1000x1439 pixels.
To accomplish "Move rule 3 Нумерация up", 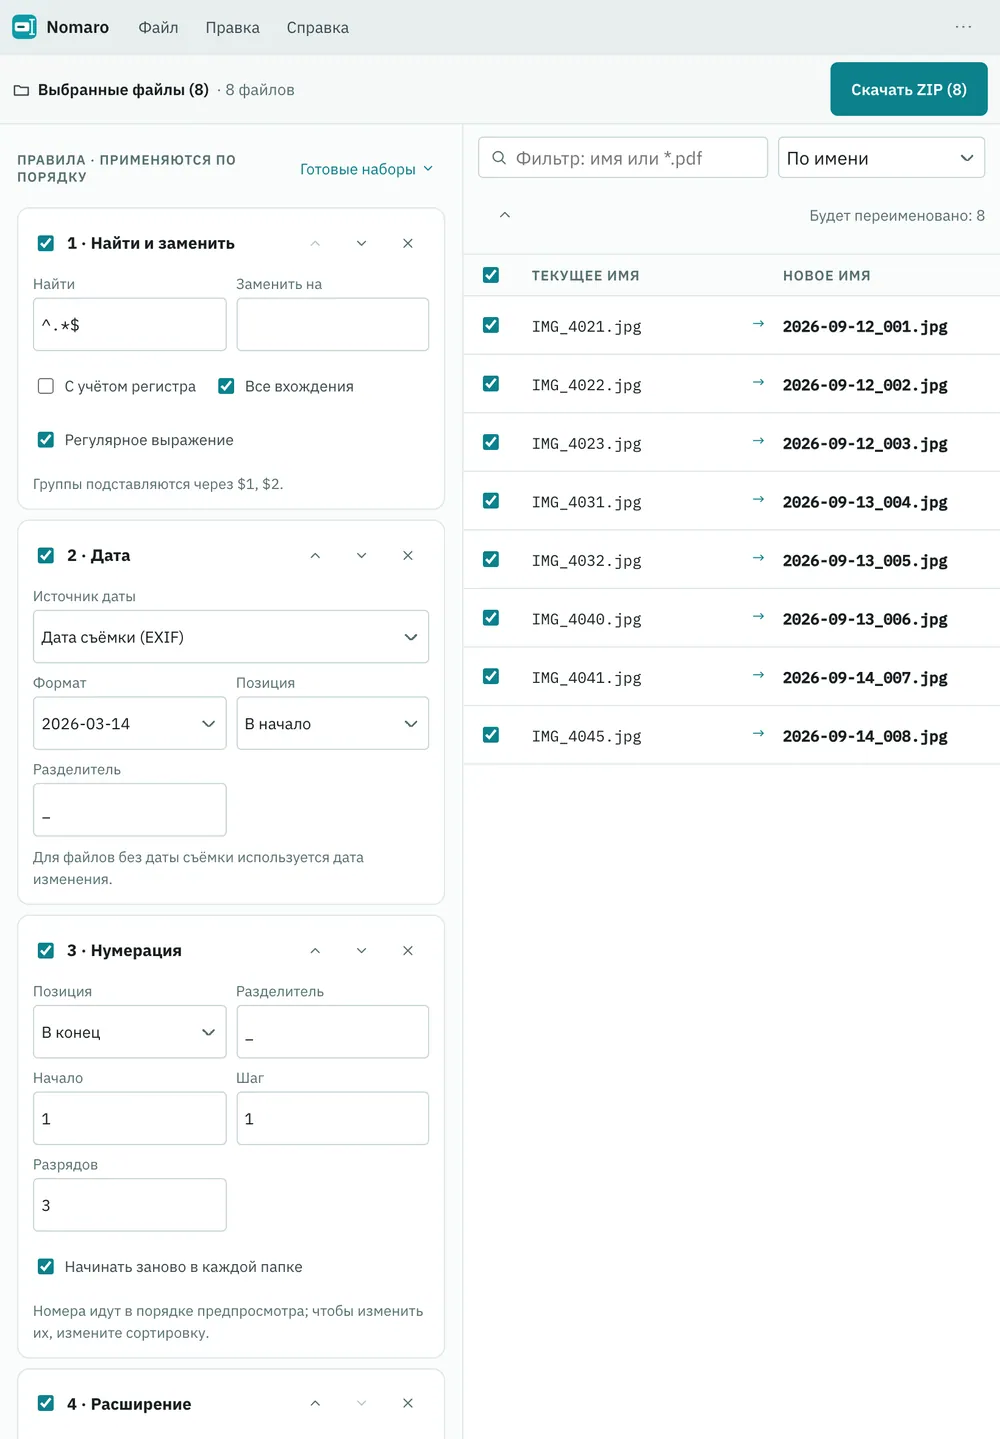I will (x=315, y=950).
